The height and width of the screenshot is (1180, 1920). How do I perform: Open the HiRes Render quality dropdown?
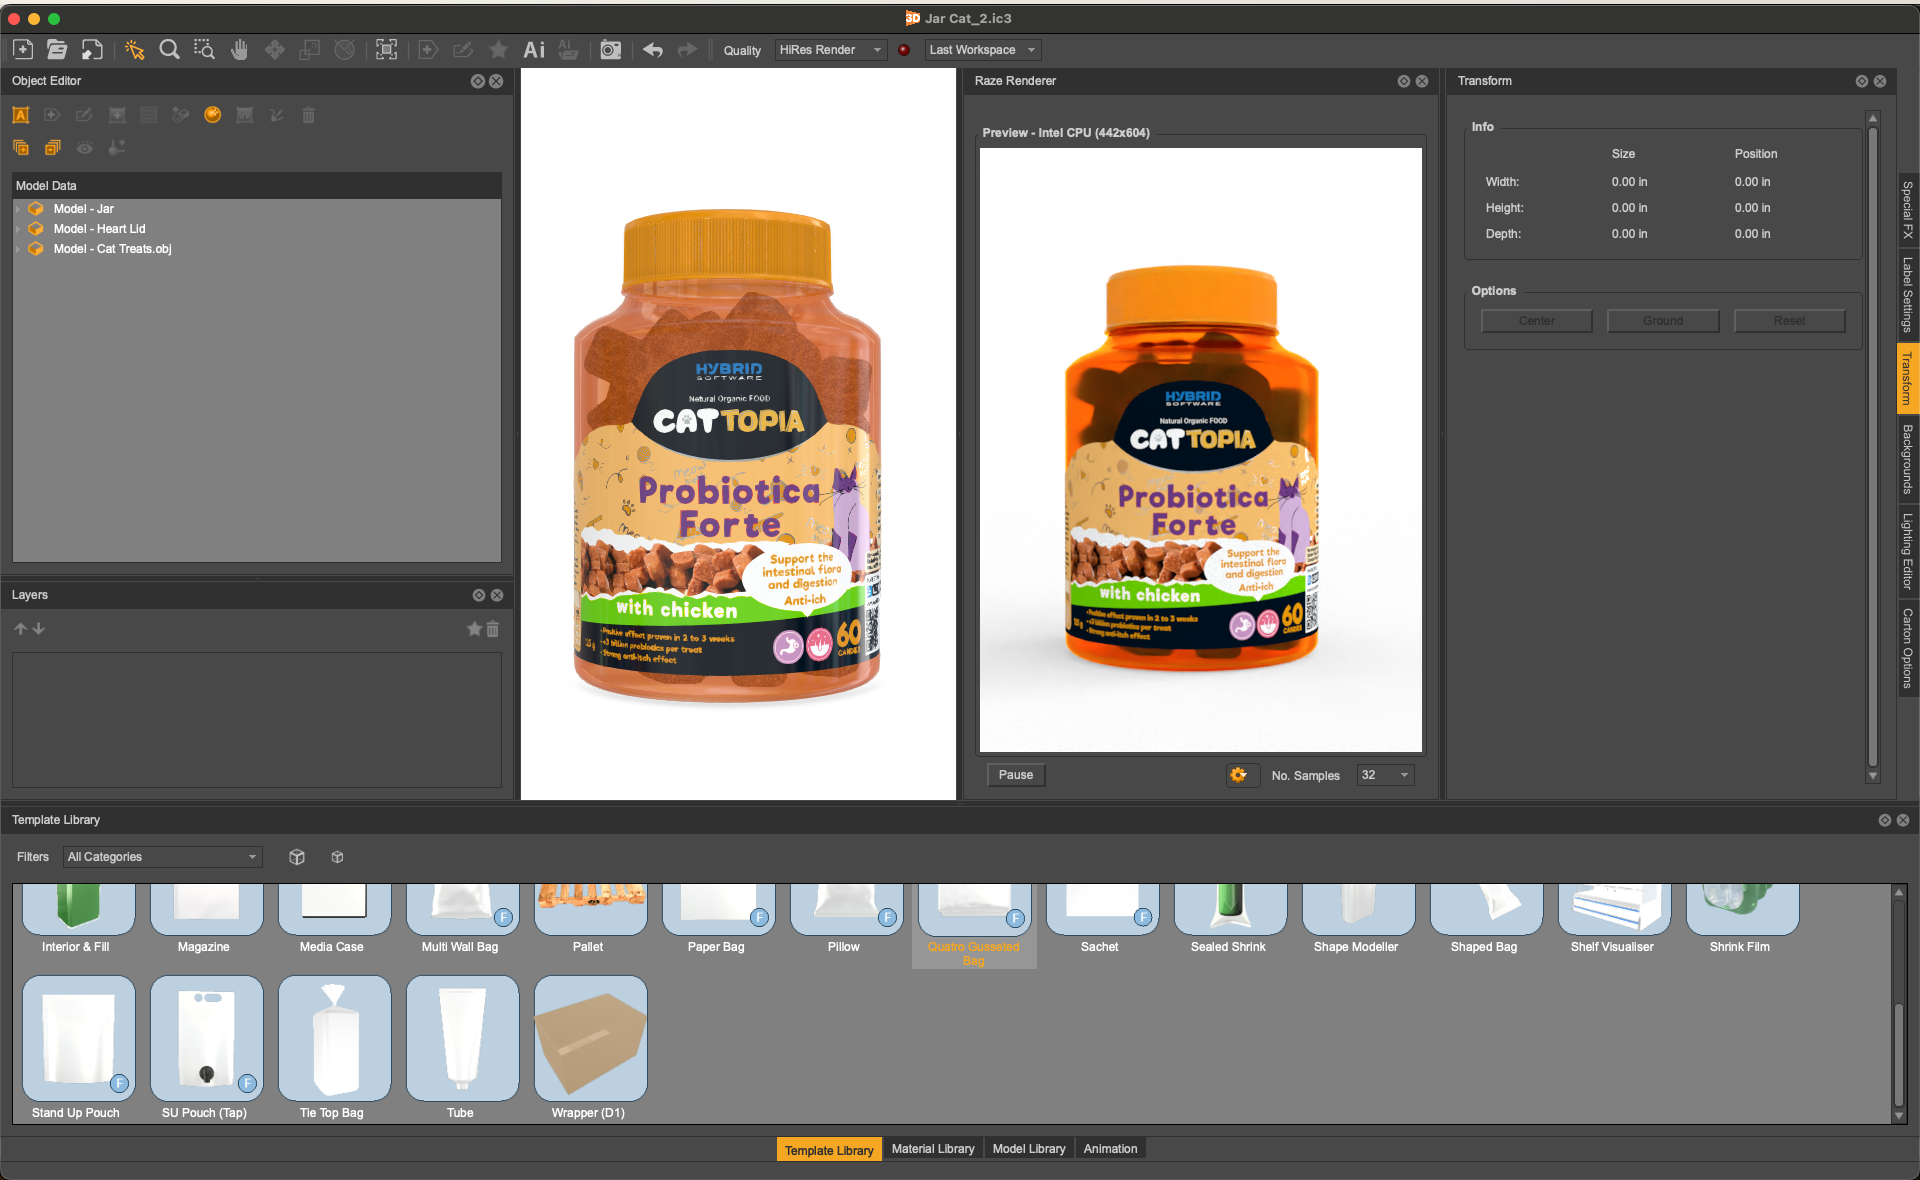(830, 50)
